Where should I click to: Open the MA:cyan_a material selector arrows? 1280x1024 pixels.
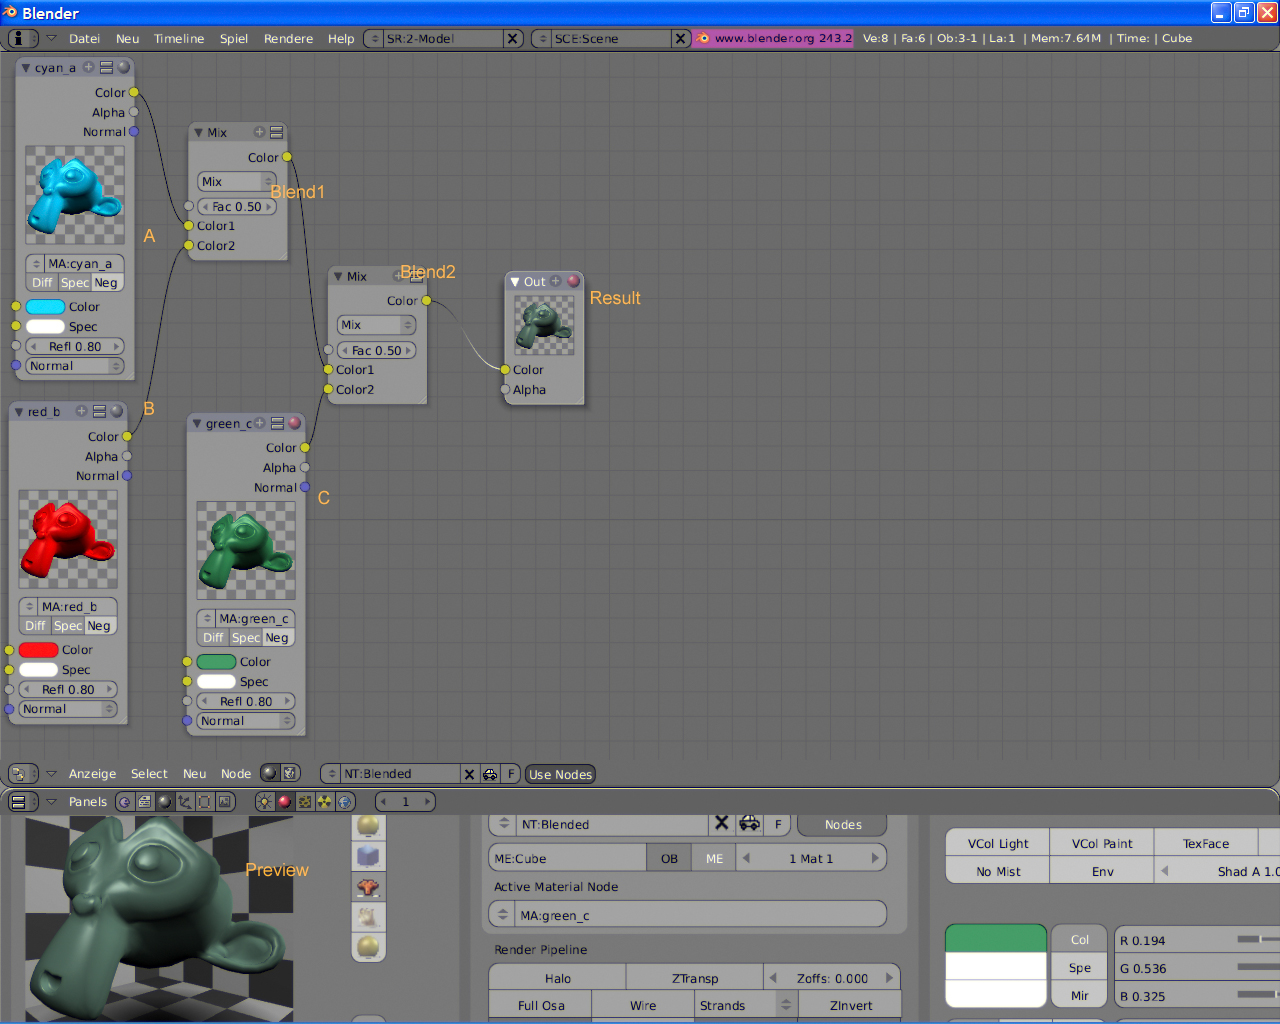click(36, 264)
